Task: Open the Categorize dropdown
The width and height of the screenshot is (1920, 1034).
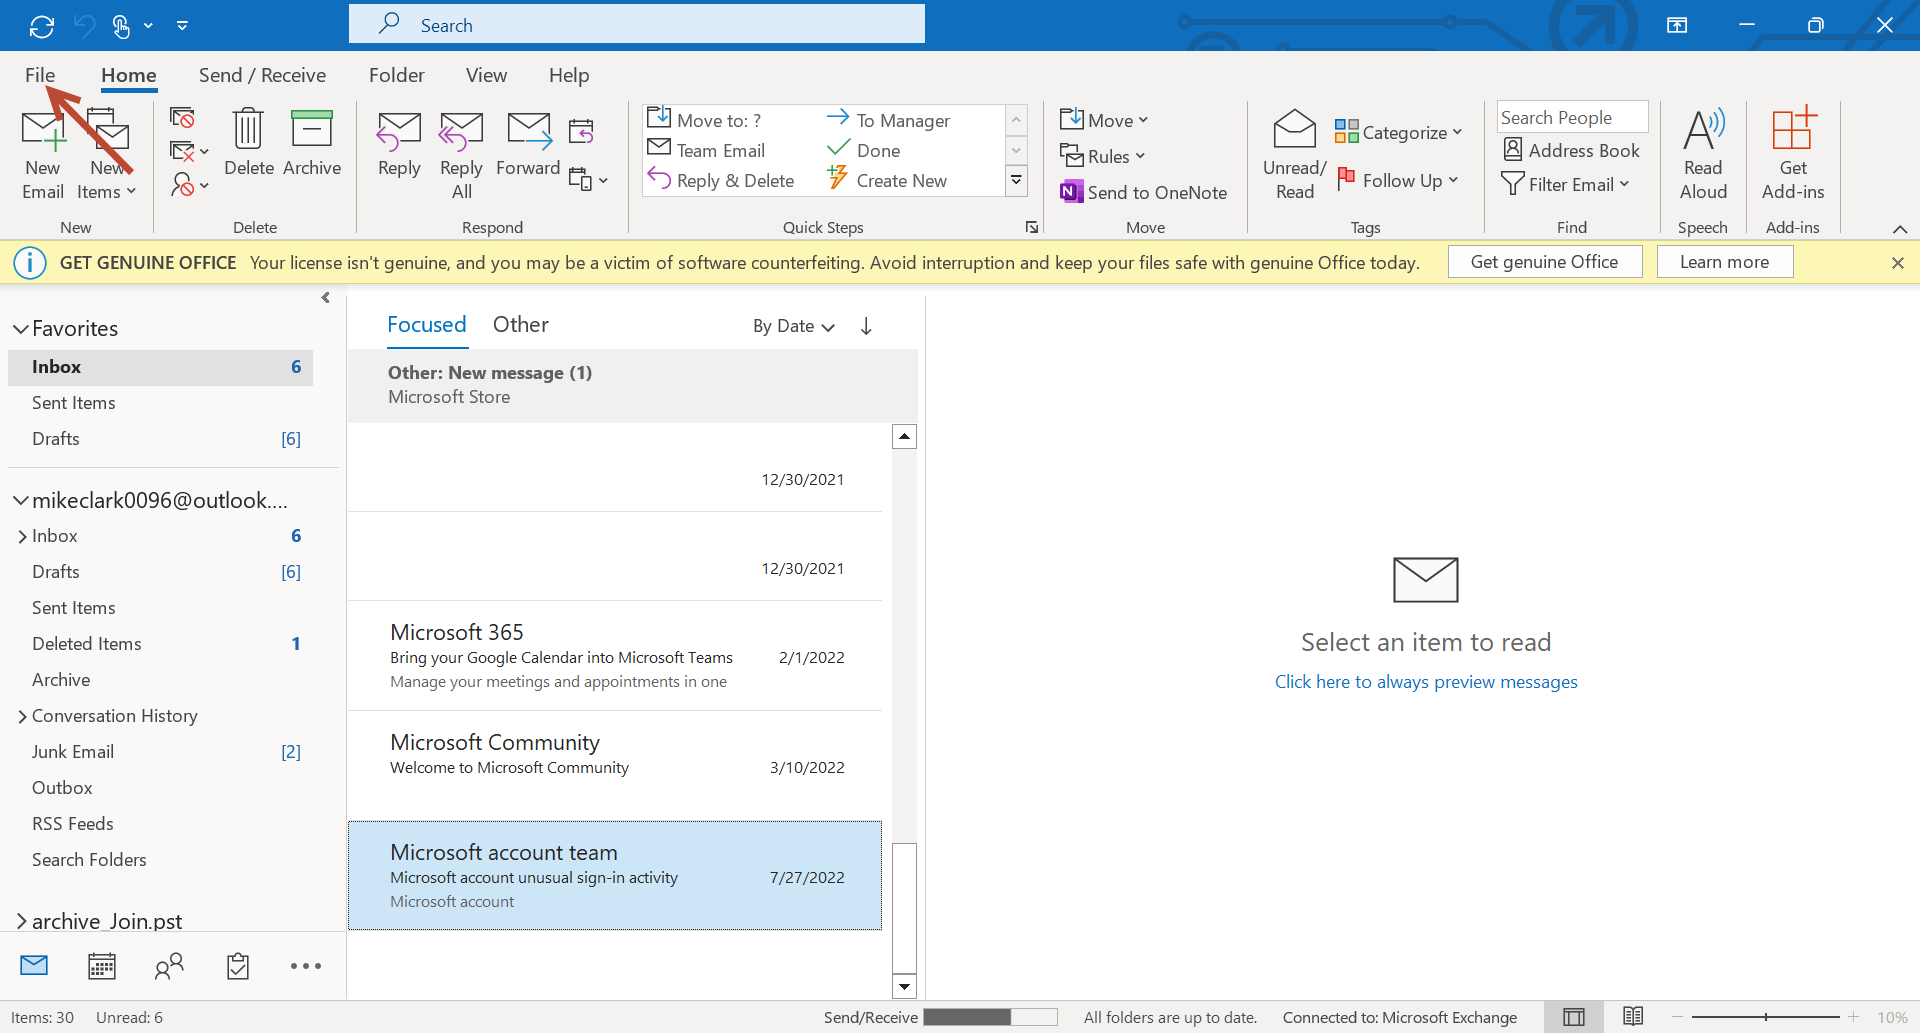Action: [x=1398, y=132]
